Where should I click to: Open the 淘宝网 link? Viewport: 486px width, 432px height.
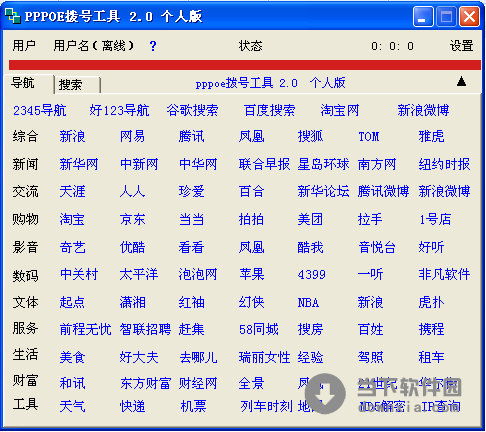340,110
